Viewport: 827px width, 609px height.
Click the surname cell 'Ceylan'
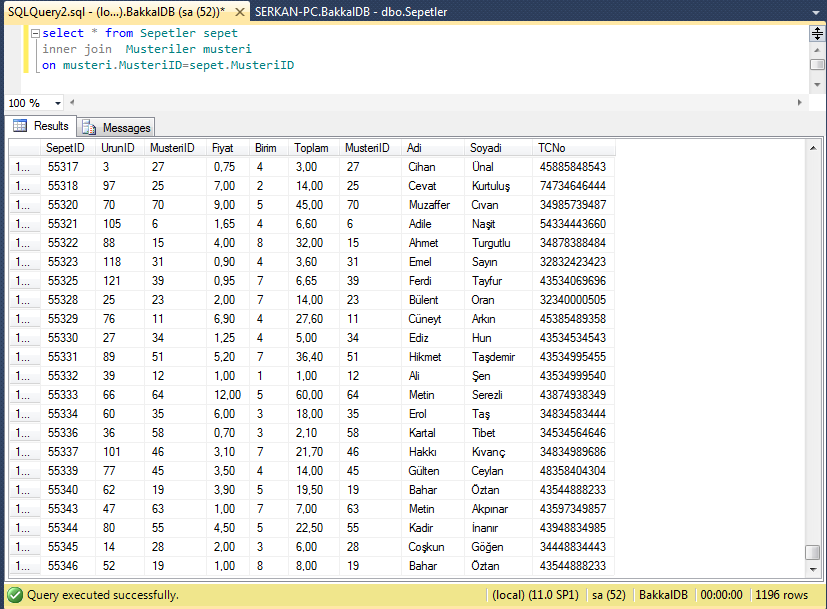click(x=498, y=471)
